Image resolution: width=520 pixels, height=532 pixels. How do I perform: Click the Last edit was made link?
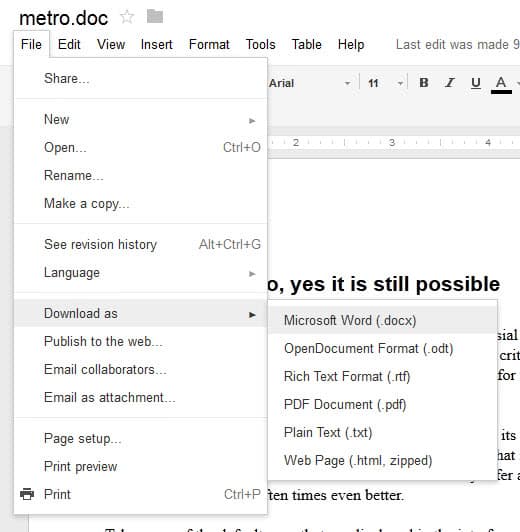click(x=458, y=44)
